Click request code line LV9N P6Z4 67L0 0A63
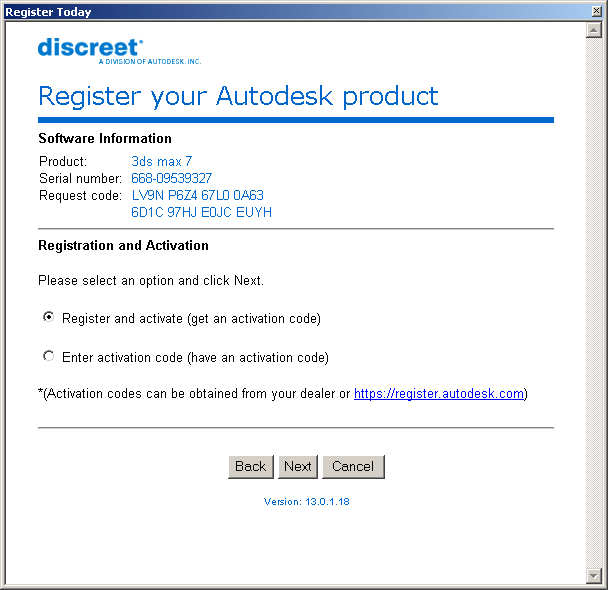Image resolution: width=608 pixels, height=590 pixels. point(198,195)
